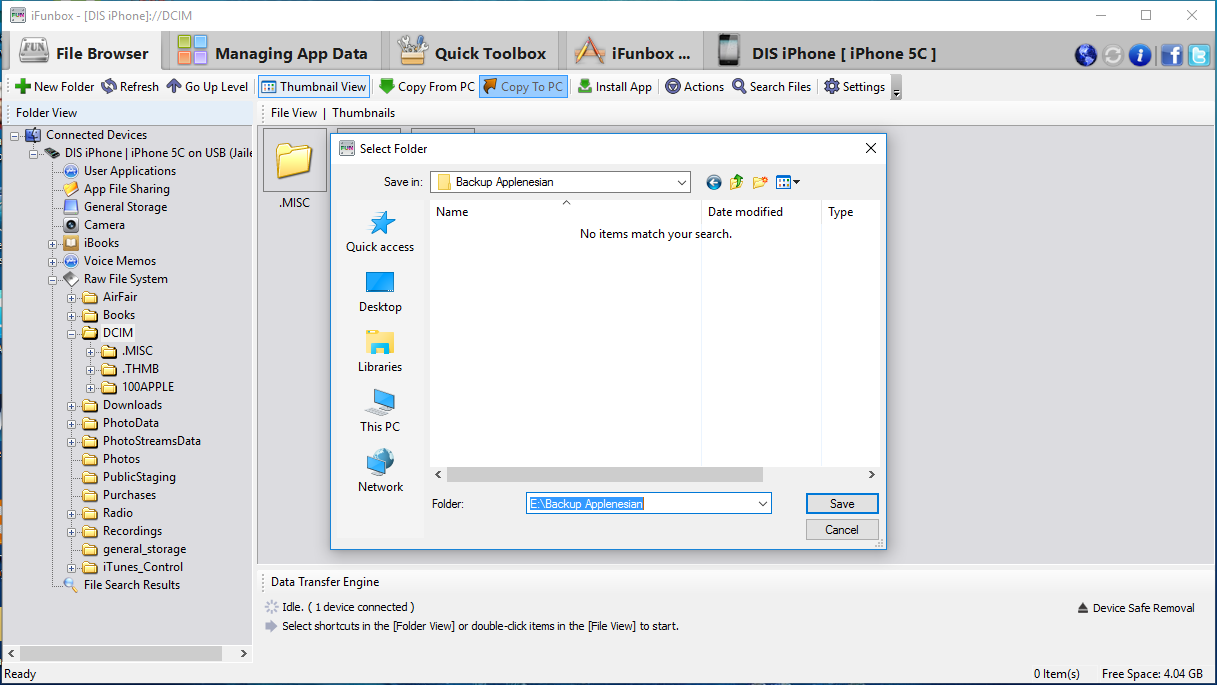
Task: Open the View Menu icon dropdown
Action: tap(788, 182)
